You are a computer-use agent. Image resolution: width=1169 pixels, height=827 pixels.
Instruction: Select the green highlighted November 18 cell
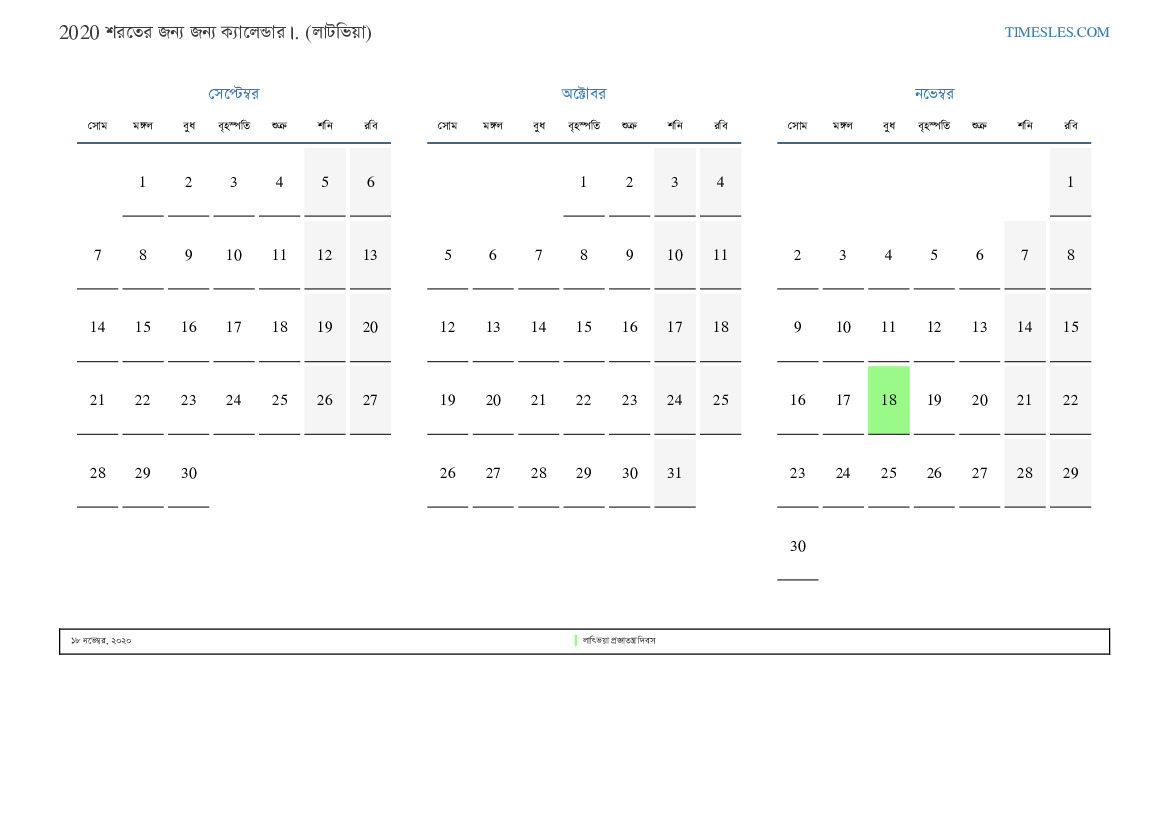click(x=888, y=400)
